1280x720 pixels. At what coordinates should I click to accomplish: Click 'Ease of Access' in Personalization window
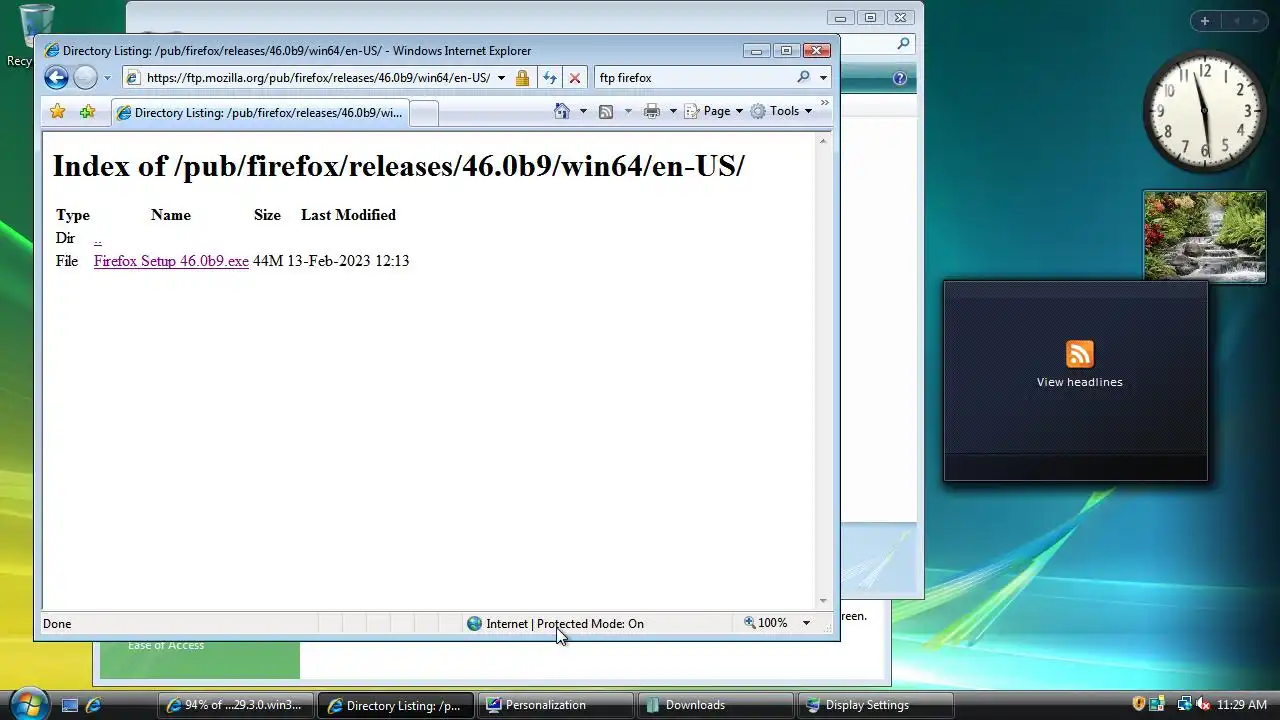166,646
